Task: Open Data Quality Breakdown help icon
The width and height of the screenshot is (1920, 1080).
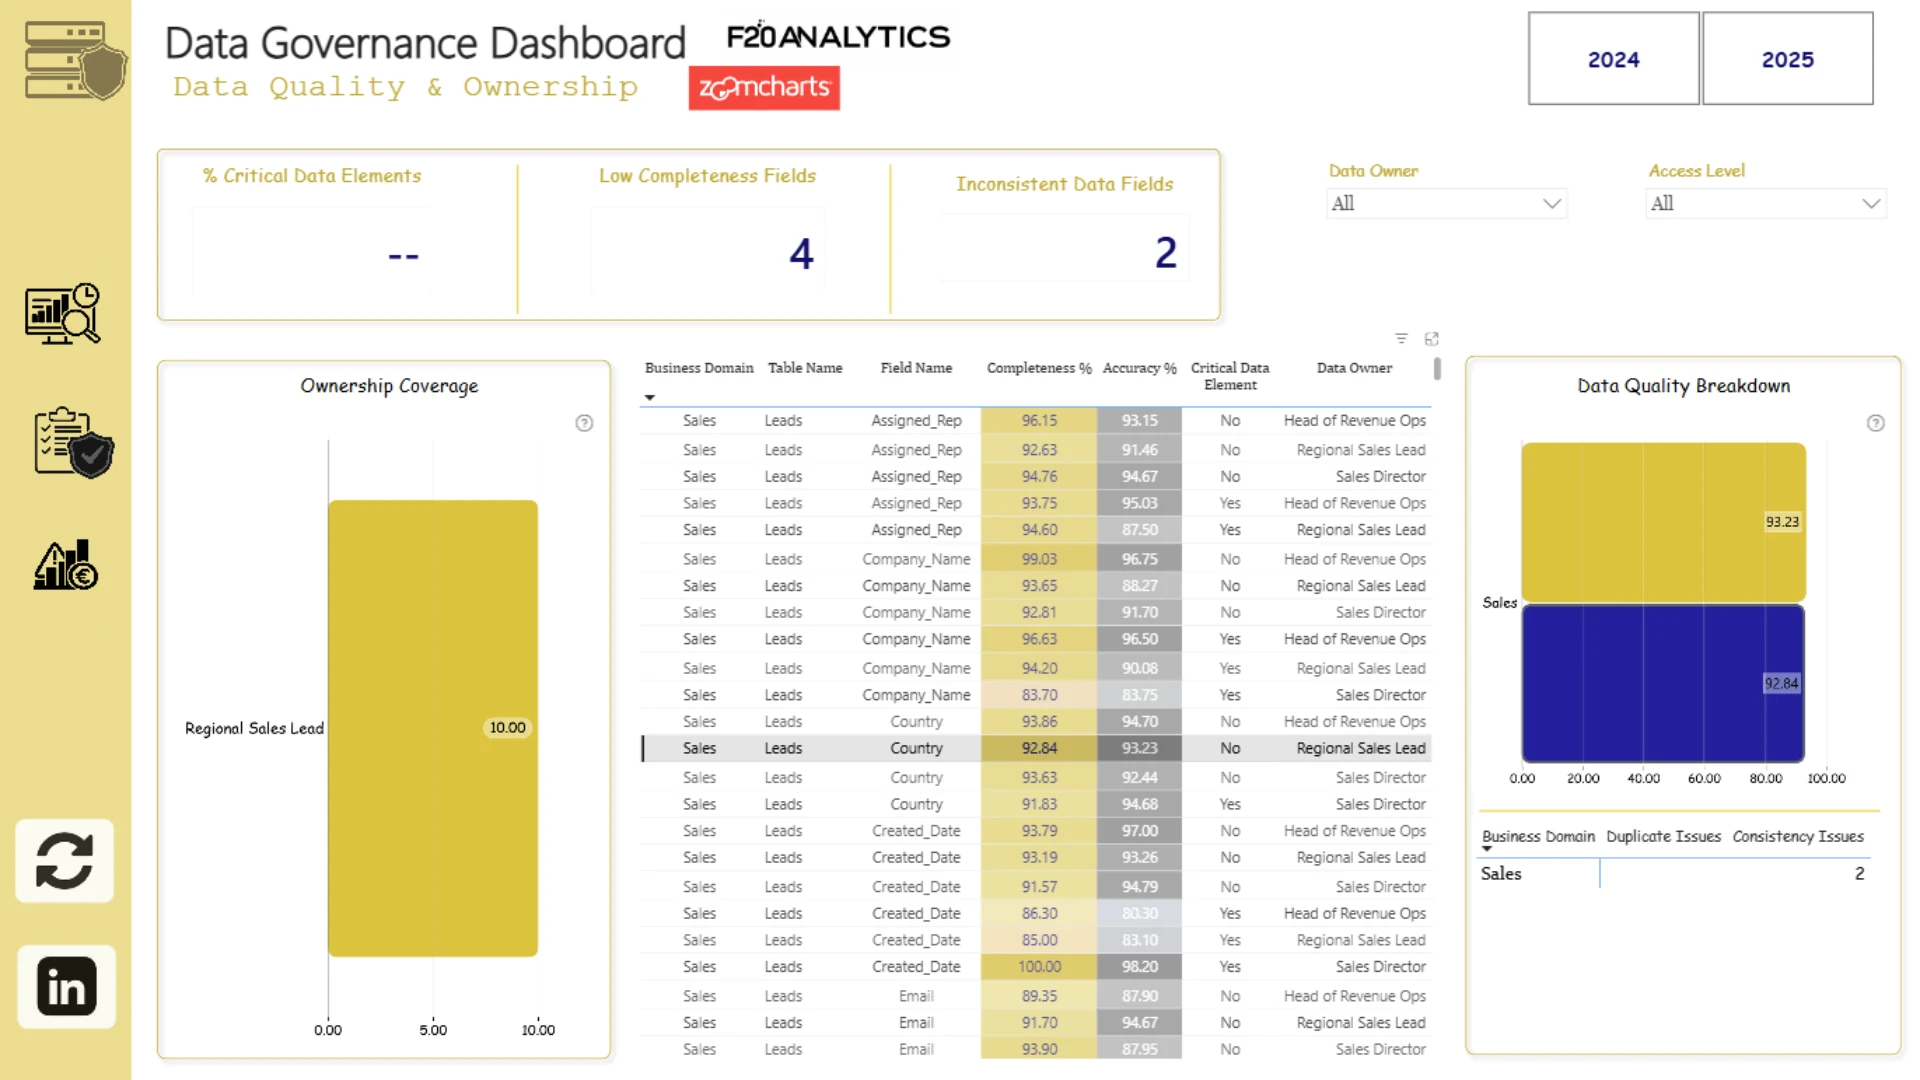Action: point(1875,423)
